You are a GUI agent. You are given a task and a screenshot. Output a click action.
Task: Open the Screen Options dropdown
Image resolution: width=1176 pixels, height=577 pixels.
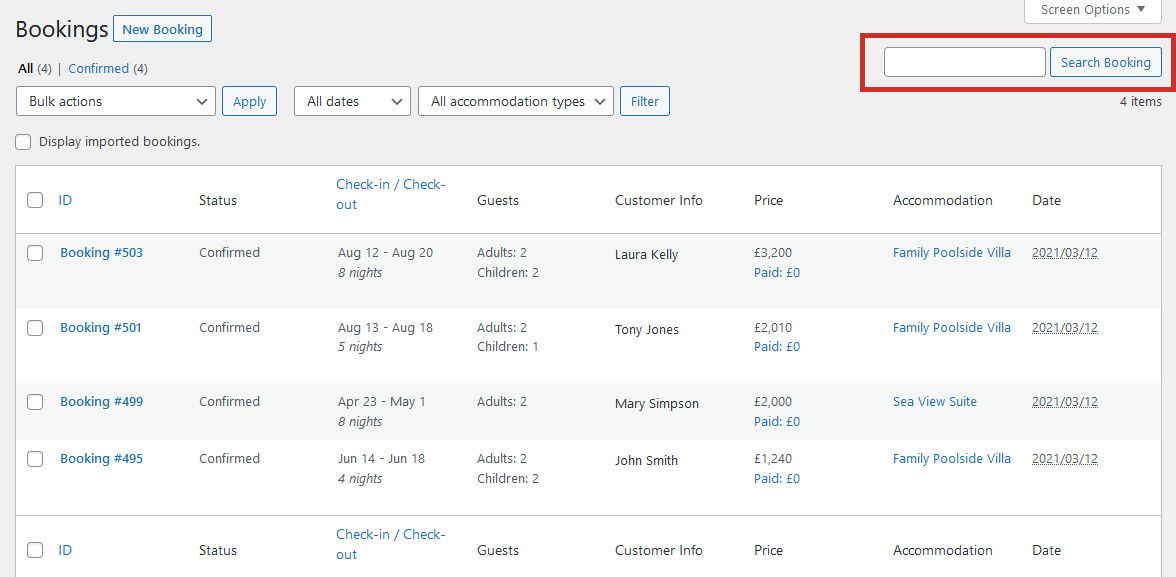(1093, 11)
